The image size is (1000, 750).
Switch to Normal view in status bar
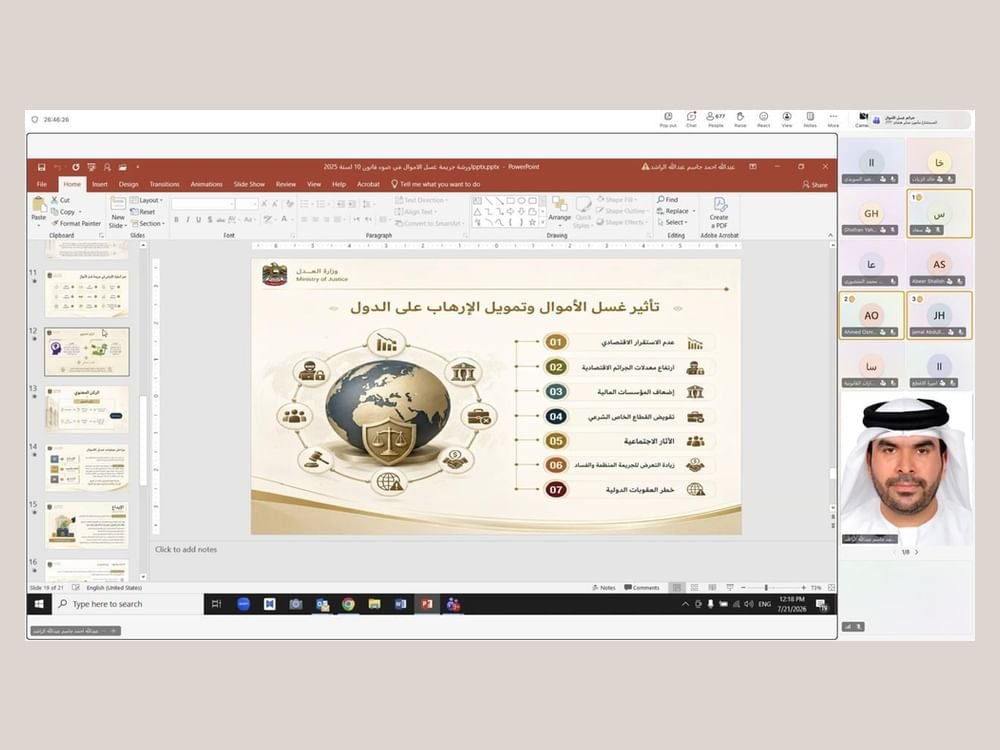pyautogui.click(x=677, y=587)
